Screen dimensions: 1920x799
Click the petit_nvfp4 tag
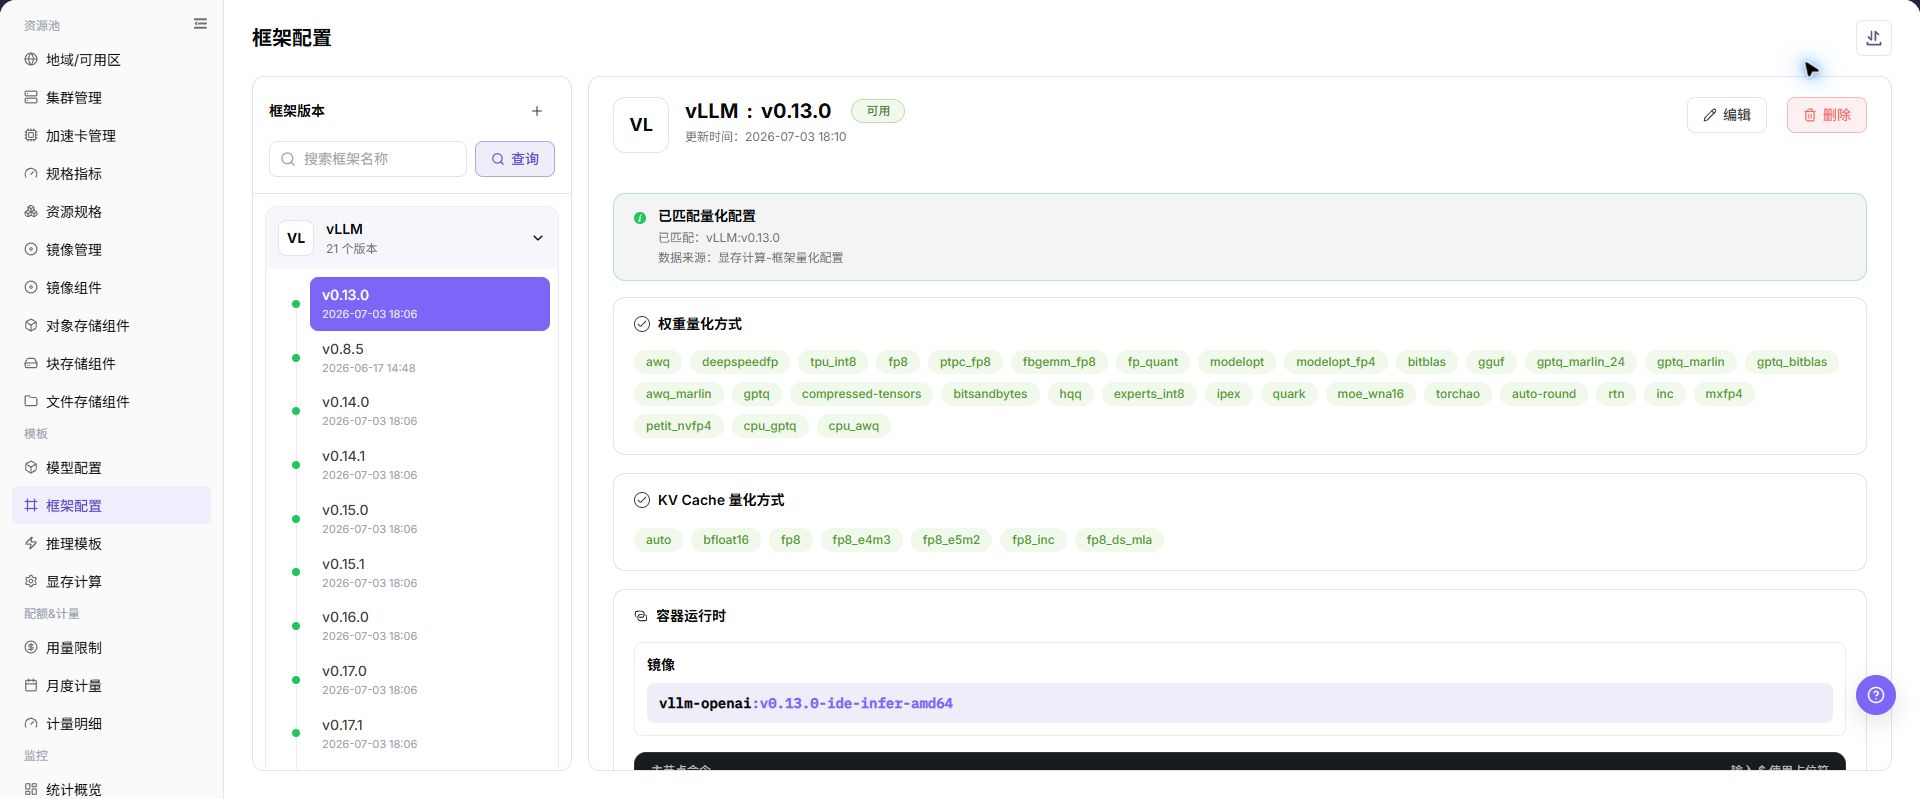[x=679, y=426]
